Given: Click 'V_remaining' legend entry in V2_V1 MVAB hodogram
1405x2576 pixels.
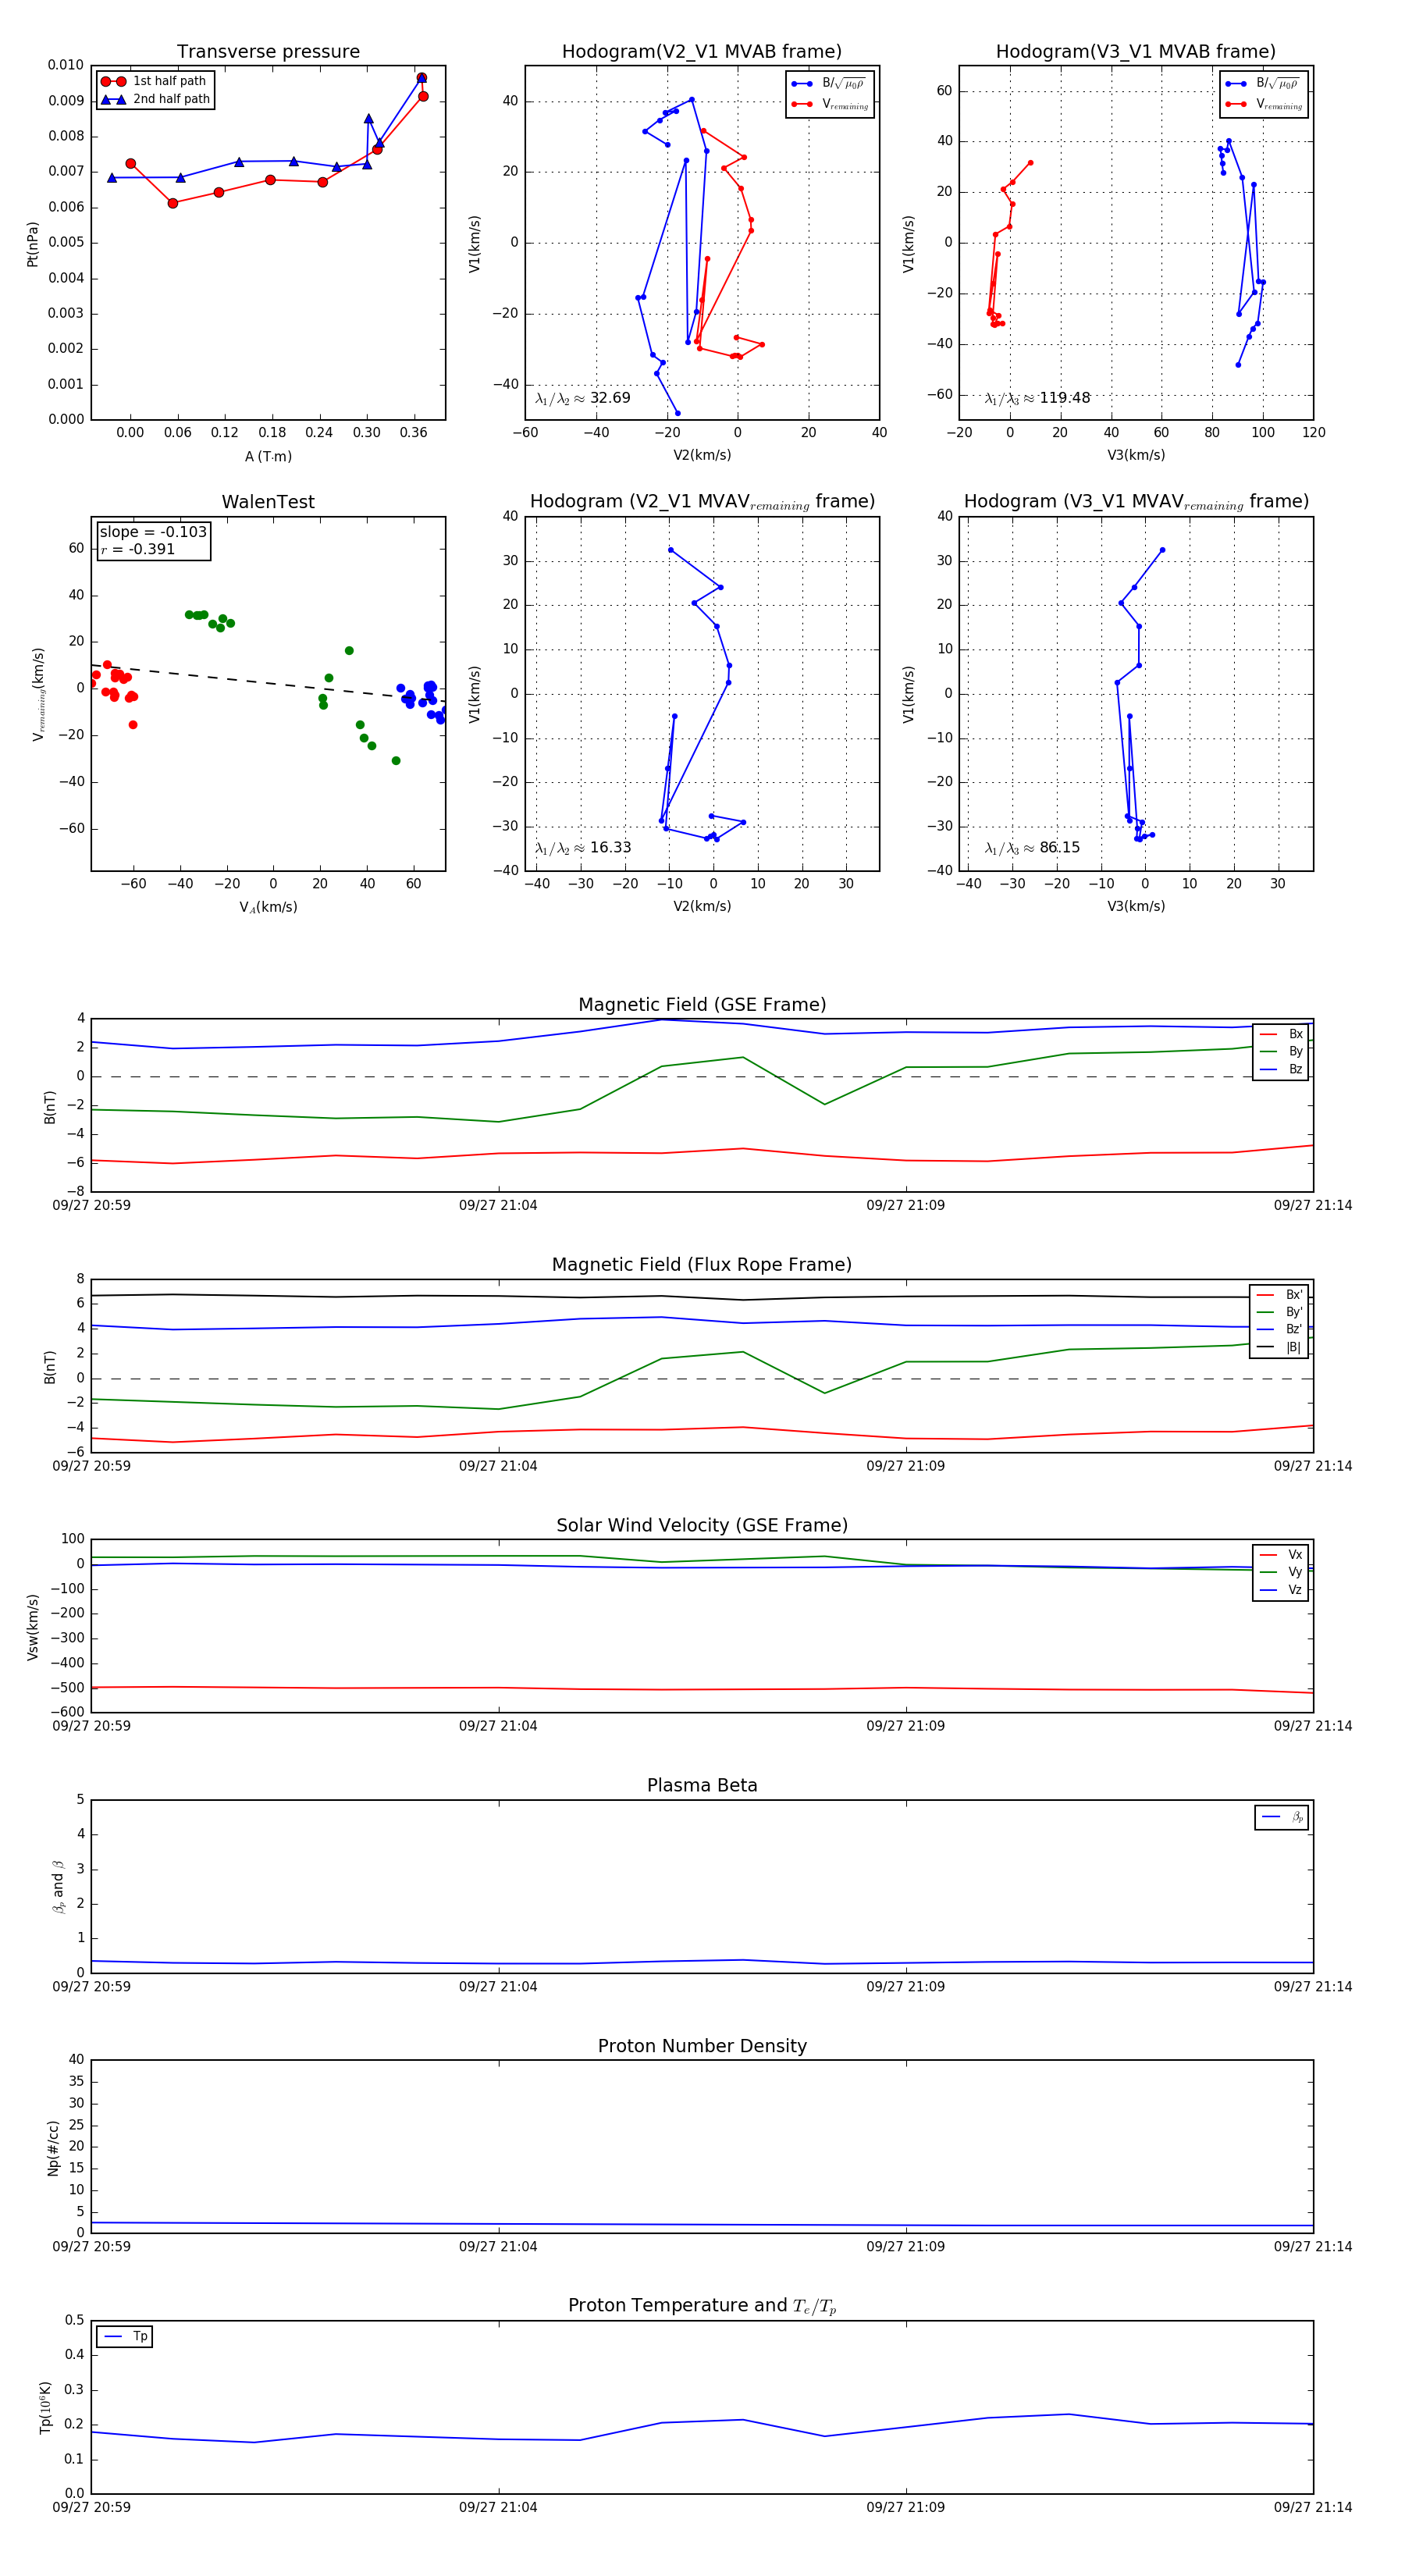Looking at the screenshot, I should click(830, 104).
